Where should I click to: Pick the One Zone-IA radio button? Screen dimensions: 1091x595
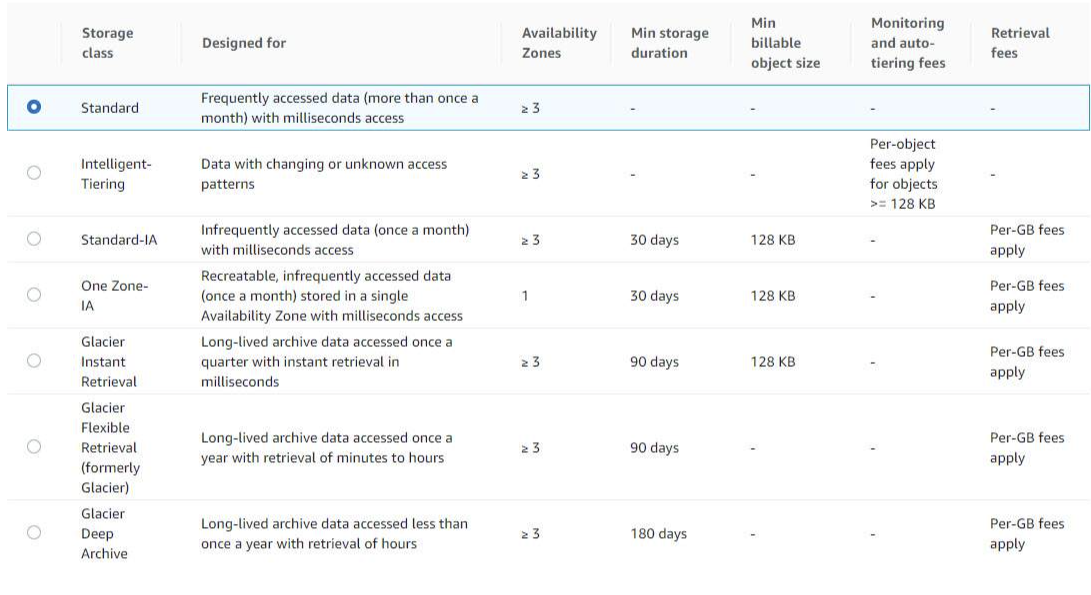[x=34, y=295]
